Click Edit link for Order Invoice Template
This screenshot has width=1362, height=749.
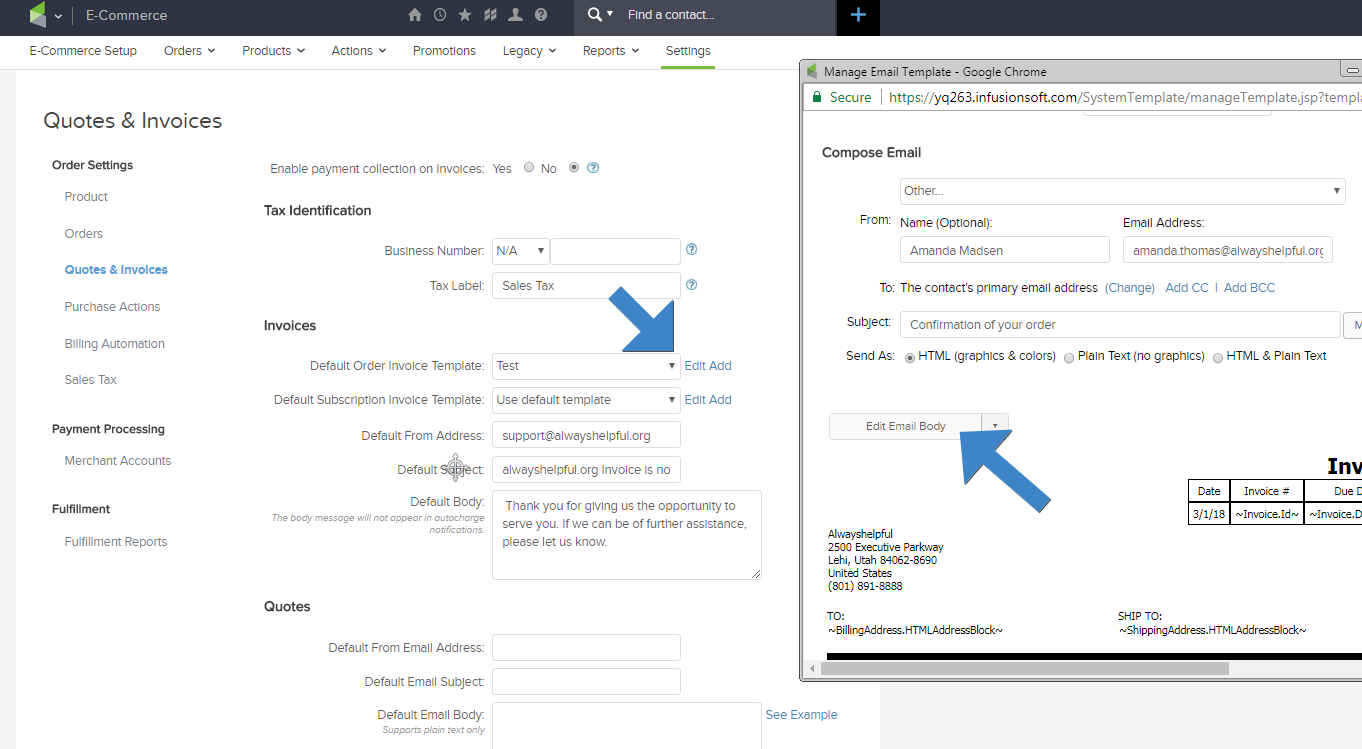(x=695, y=366)
